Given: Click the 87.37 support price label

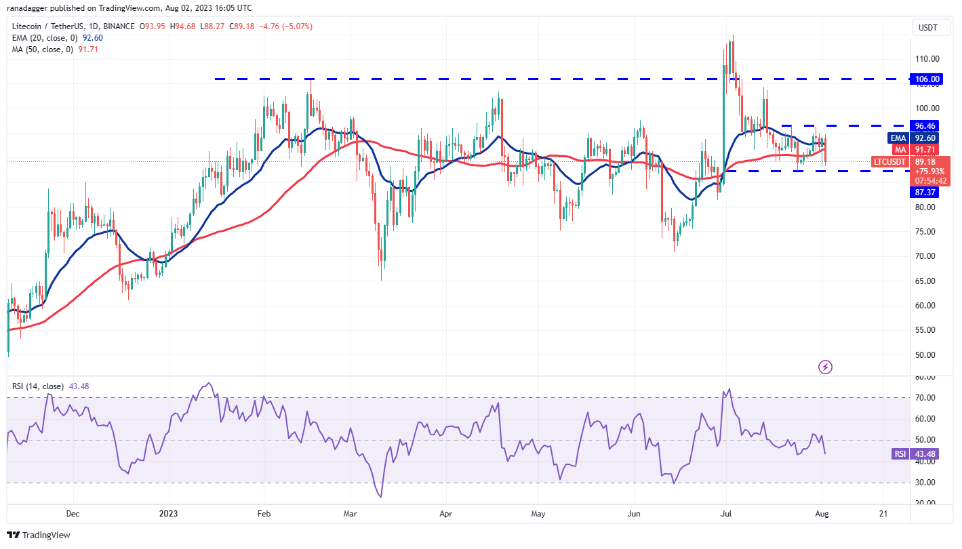Looking at the screenshot, I should pyautogui.click(x=927, y=192).
